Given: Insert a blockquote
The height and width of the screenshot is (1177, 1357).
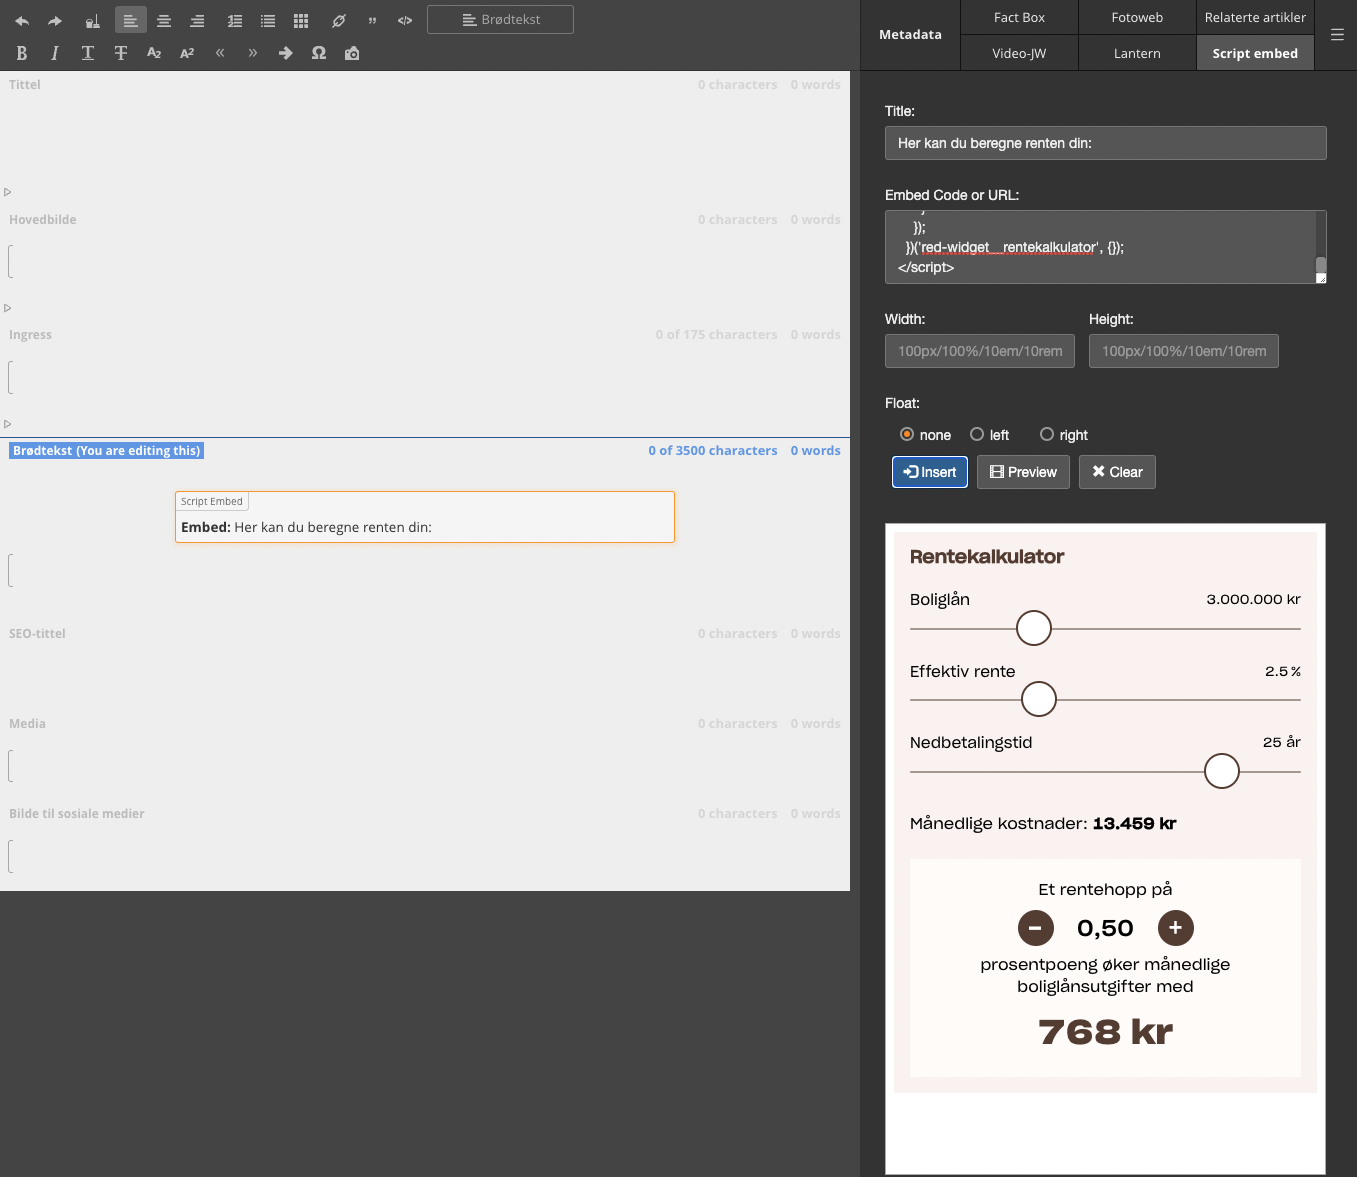Looking at the screenshot, I should tap(372, 20).
